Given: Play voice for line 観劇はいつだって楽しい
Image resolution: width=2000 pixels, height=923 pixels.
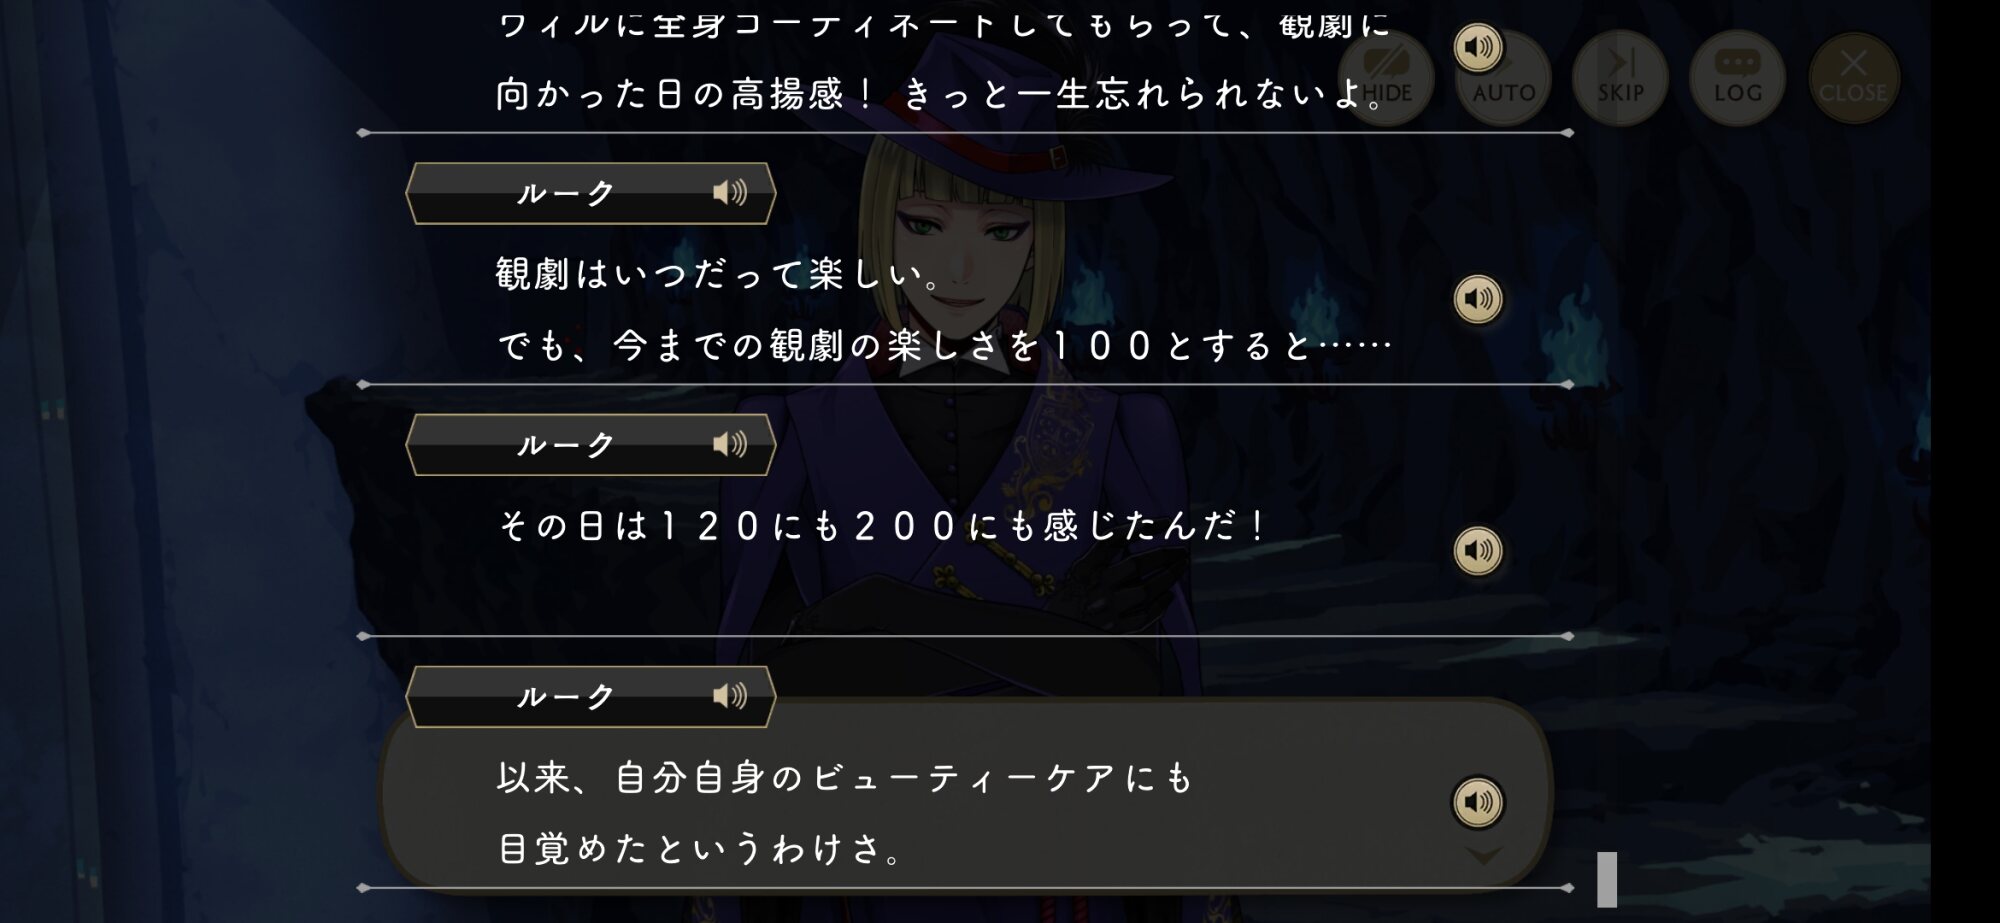Looking at the screenshot, I should 1478,299.
